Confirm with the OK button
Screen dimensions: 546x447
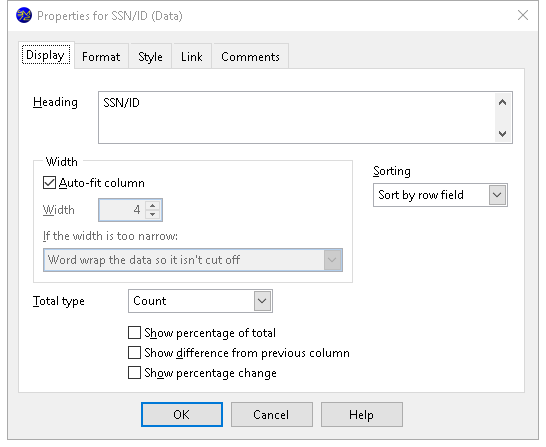(182, 415)
